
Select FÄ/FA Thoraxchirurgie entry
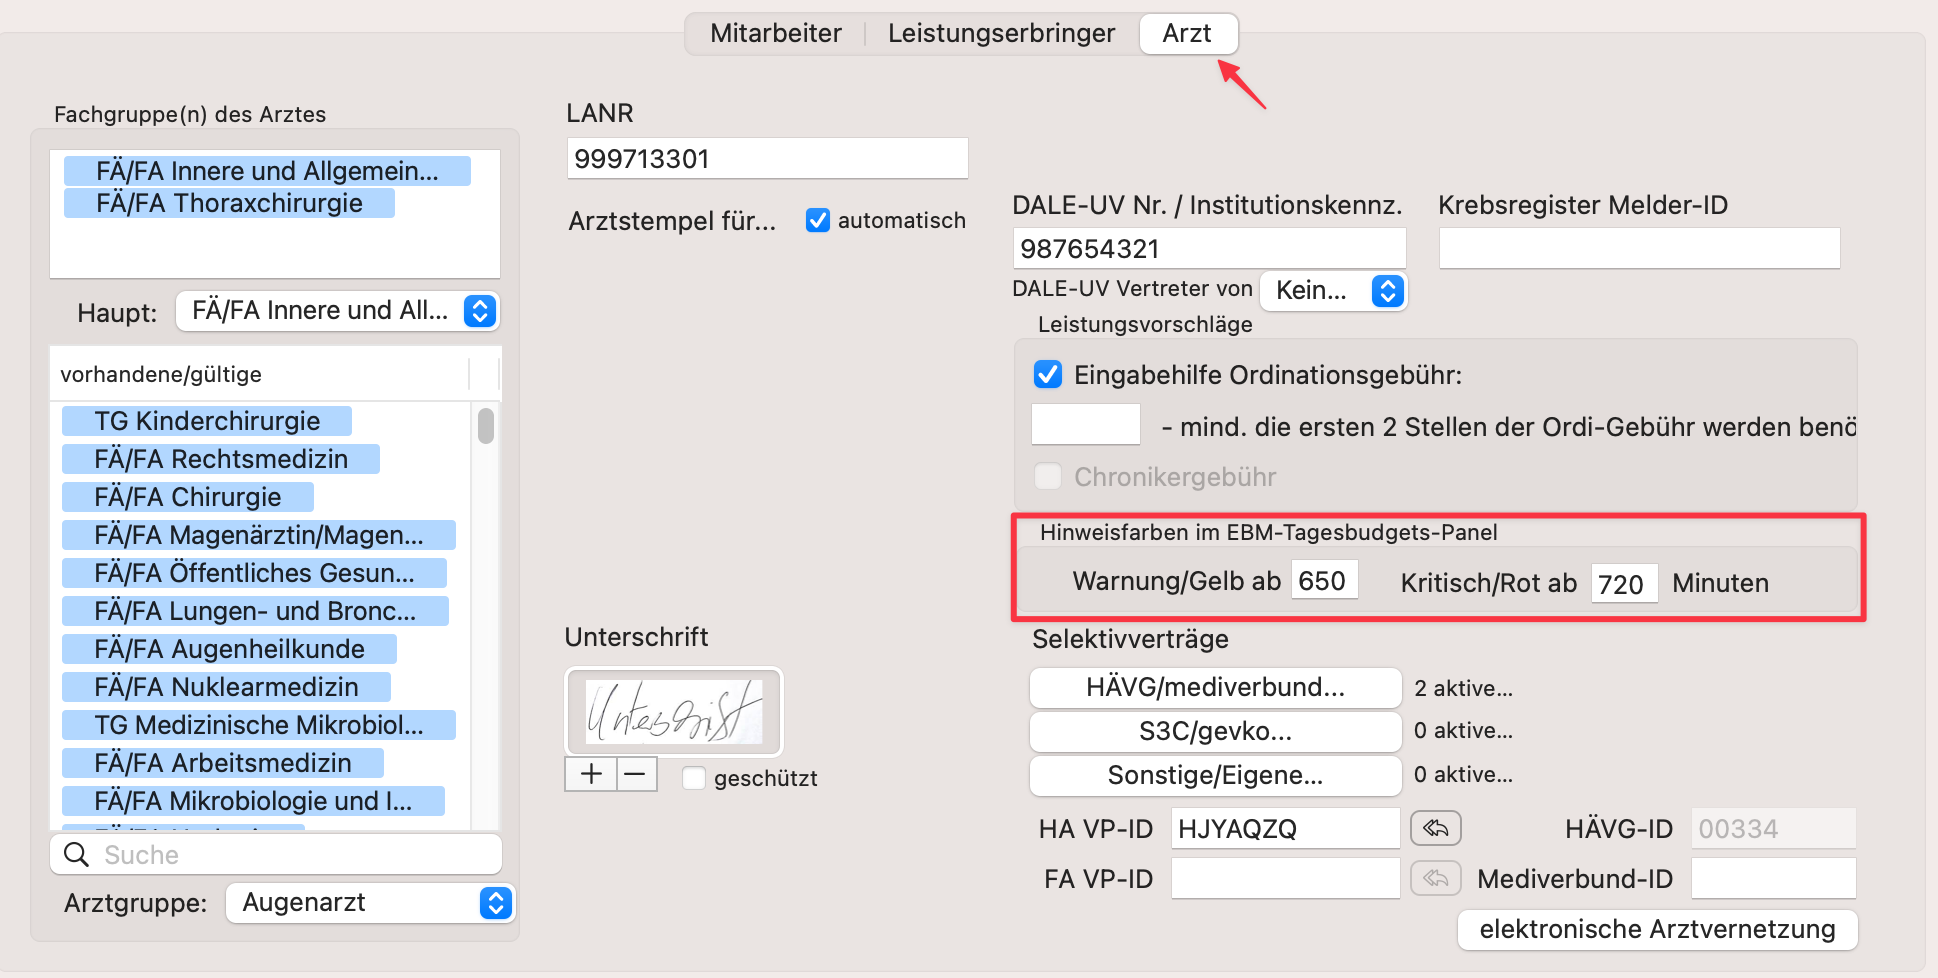pyautogui.click(x=229, y=203)
